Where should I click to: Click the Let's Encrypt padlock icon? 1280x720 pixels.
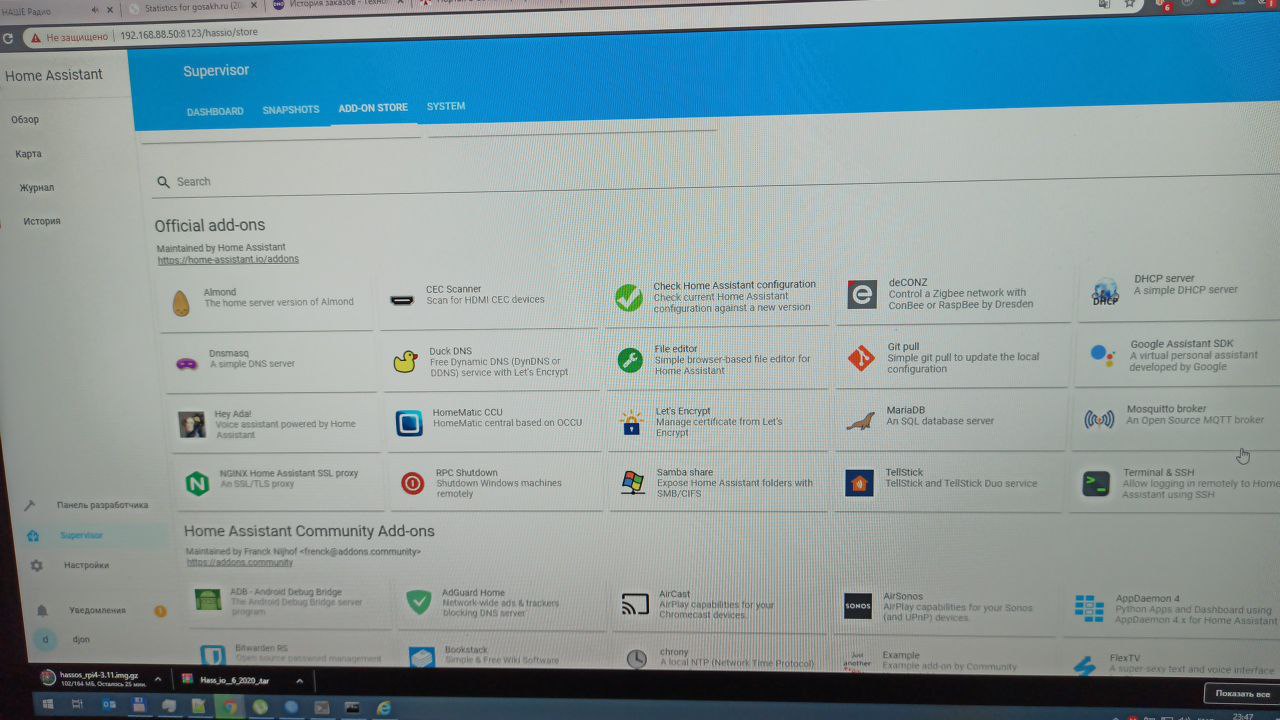[x=631, y=422]
